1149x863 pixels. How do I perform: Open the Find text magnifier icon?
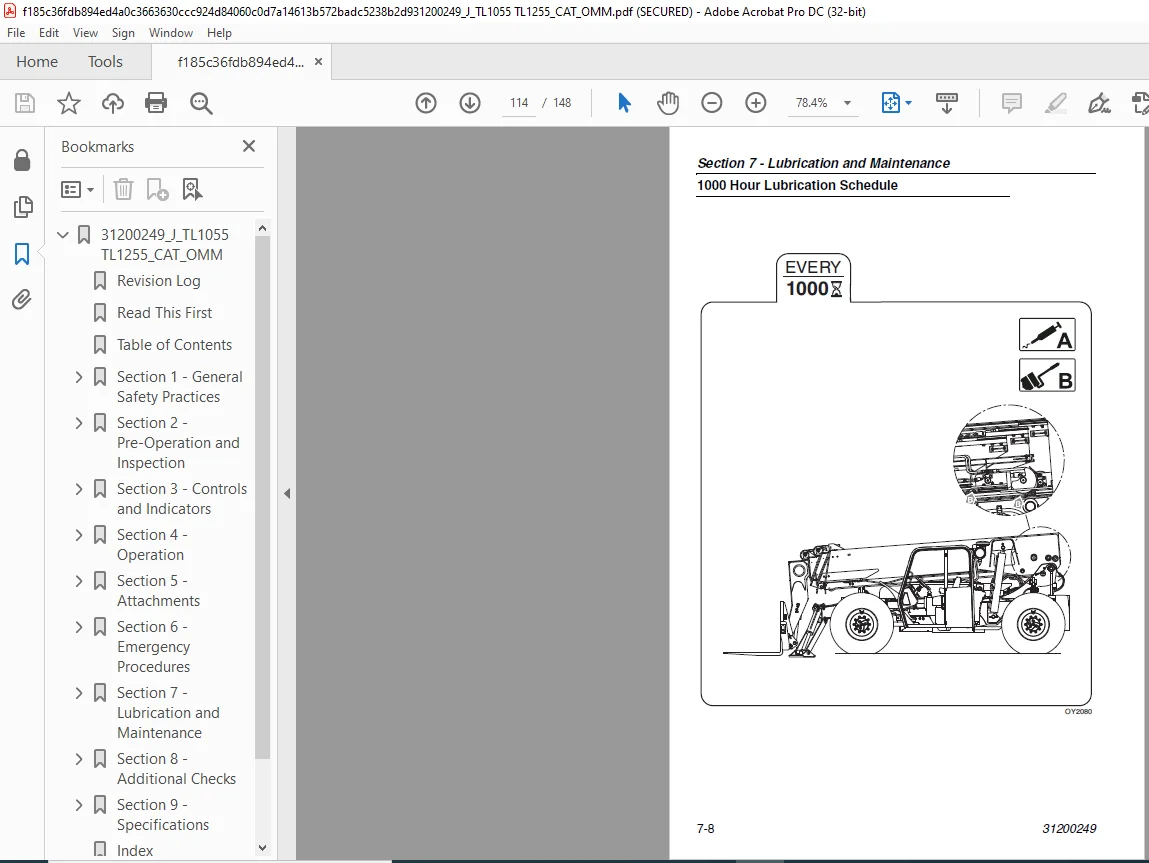click(x=201, y=103)
